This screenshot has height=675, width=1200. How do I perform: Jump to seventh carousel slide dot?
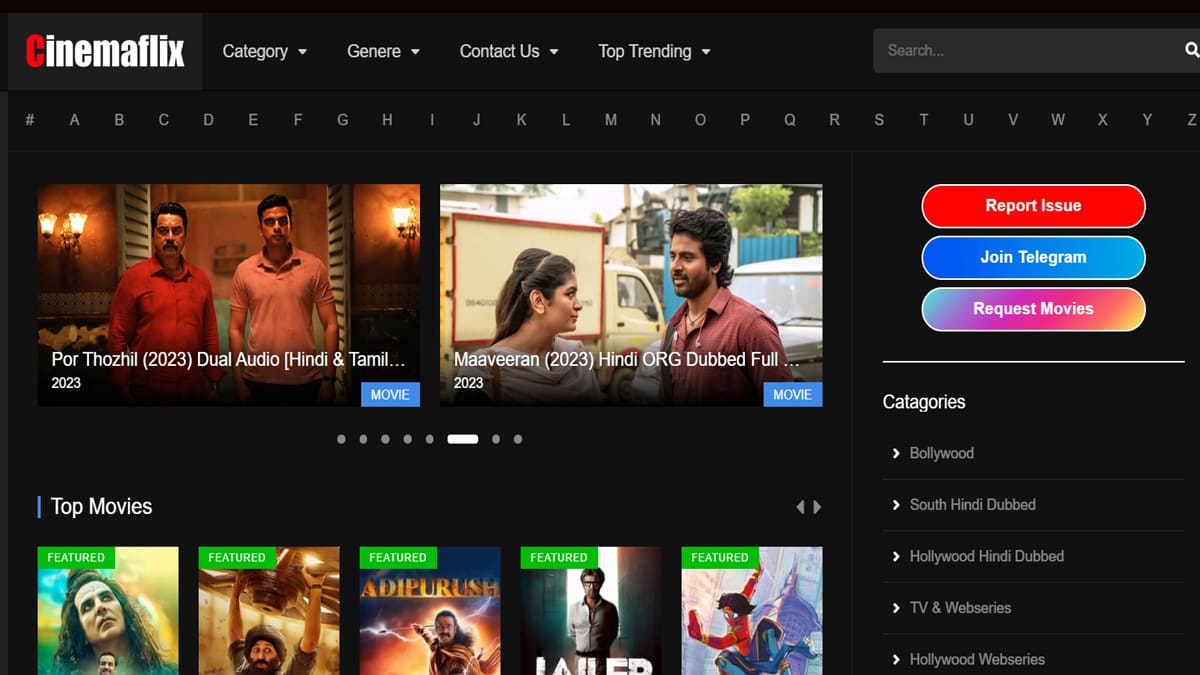(x=496, y=439)
